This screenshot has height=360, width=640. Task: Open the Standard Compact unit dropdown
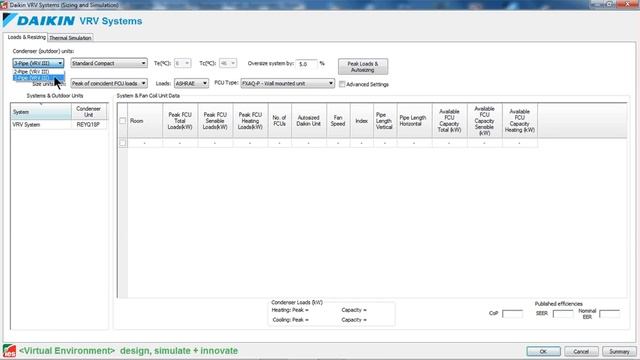tap(109, 63)
